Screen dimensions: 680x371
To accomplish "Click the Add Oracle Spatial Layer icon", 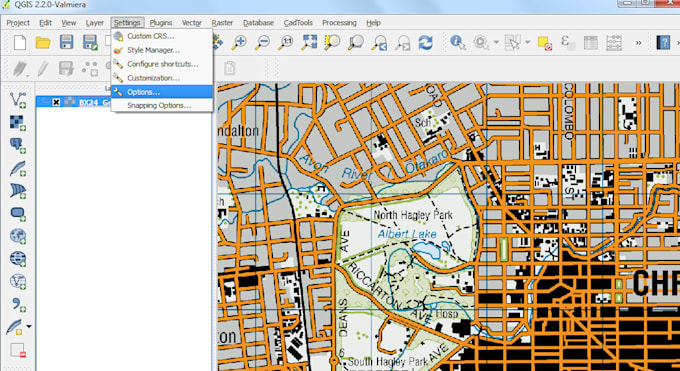I will point(18,213).
